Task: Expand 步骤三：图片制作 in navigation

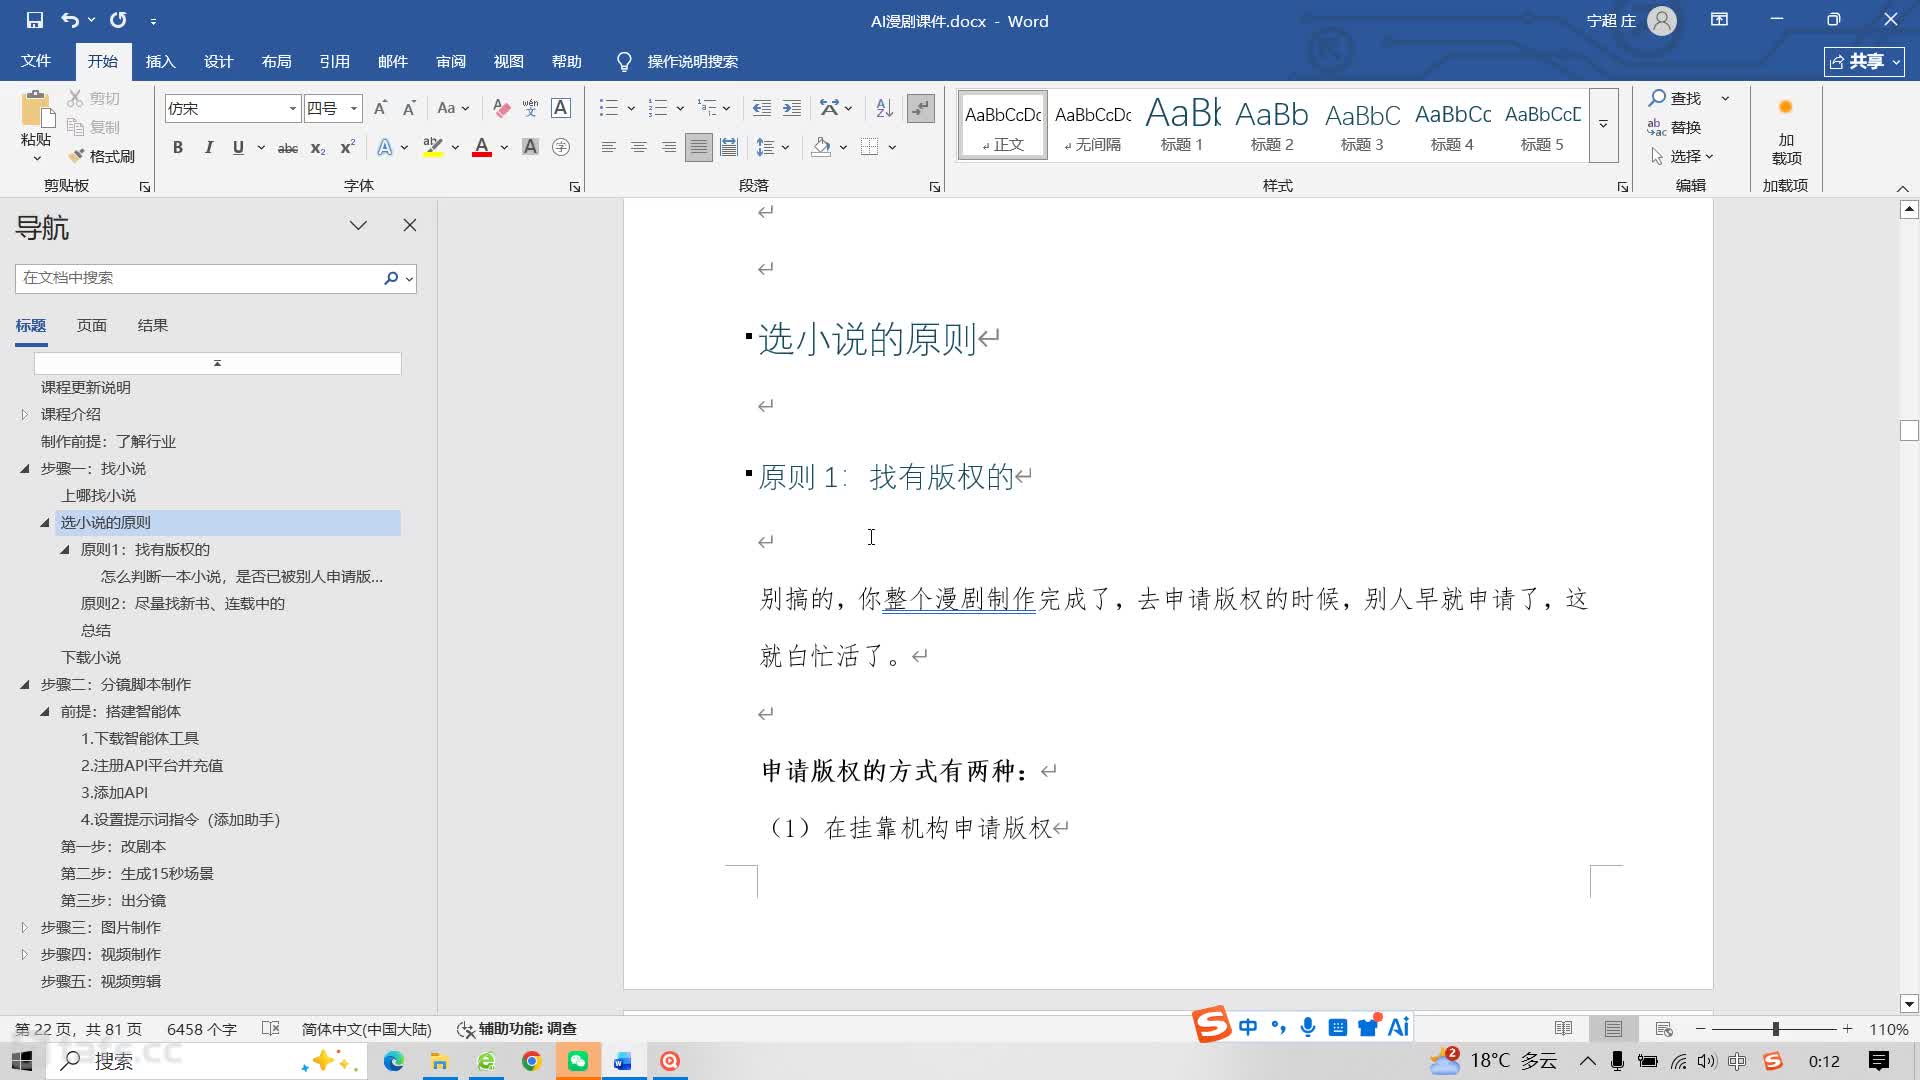Action: 25,928
